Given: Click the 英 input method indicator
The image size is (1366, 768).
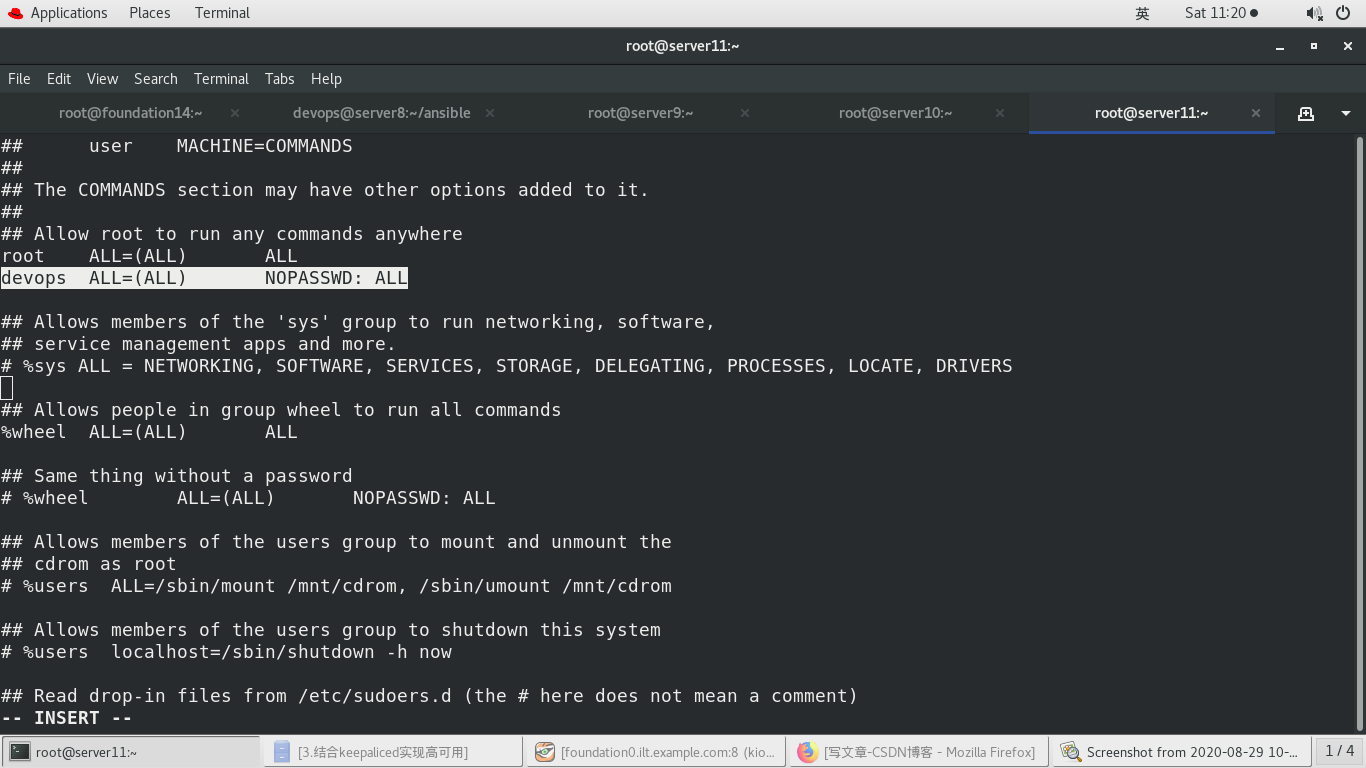Looking at the screenshot, I should point(1141,13).
